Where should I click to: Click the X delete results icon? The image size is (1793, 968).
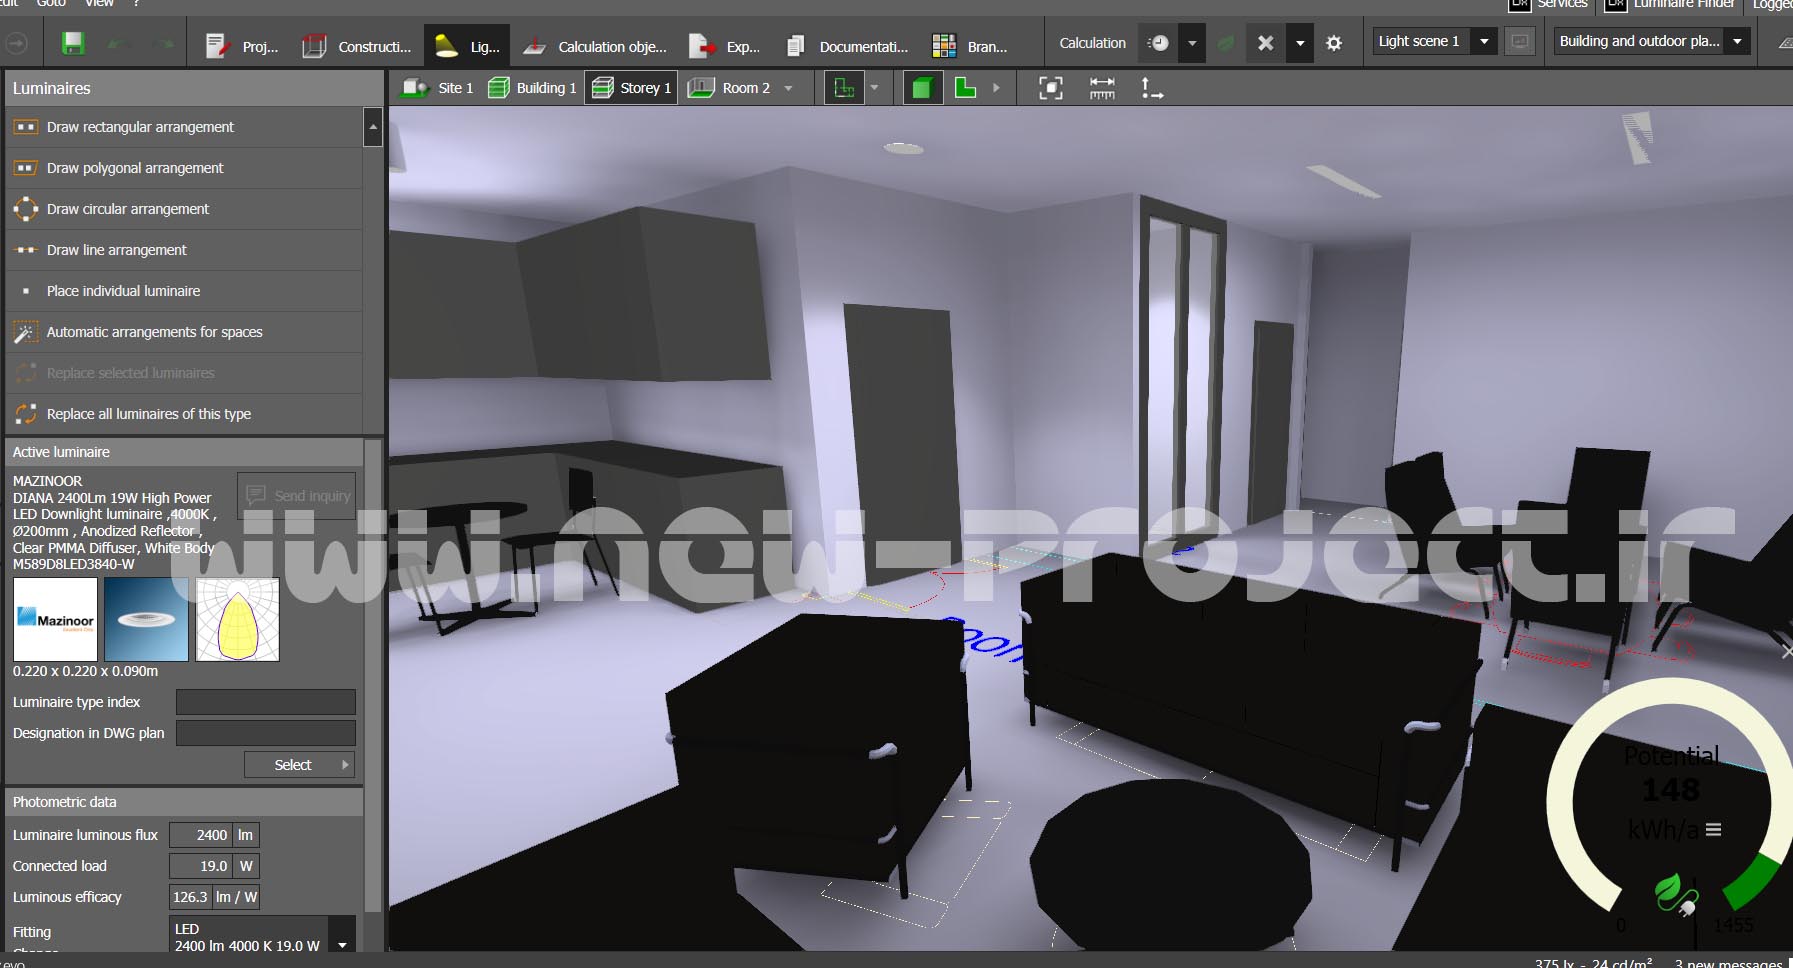[1265, 43]
